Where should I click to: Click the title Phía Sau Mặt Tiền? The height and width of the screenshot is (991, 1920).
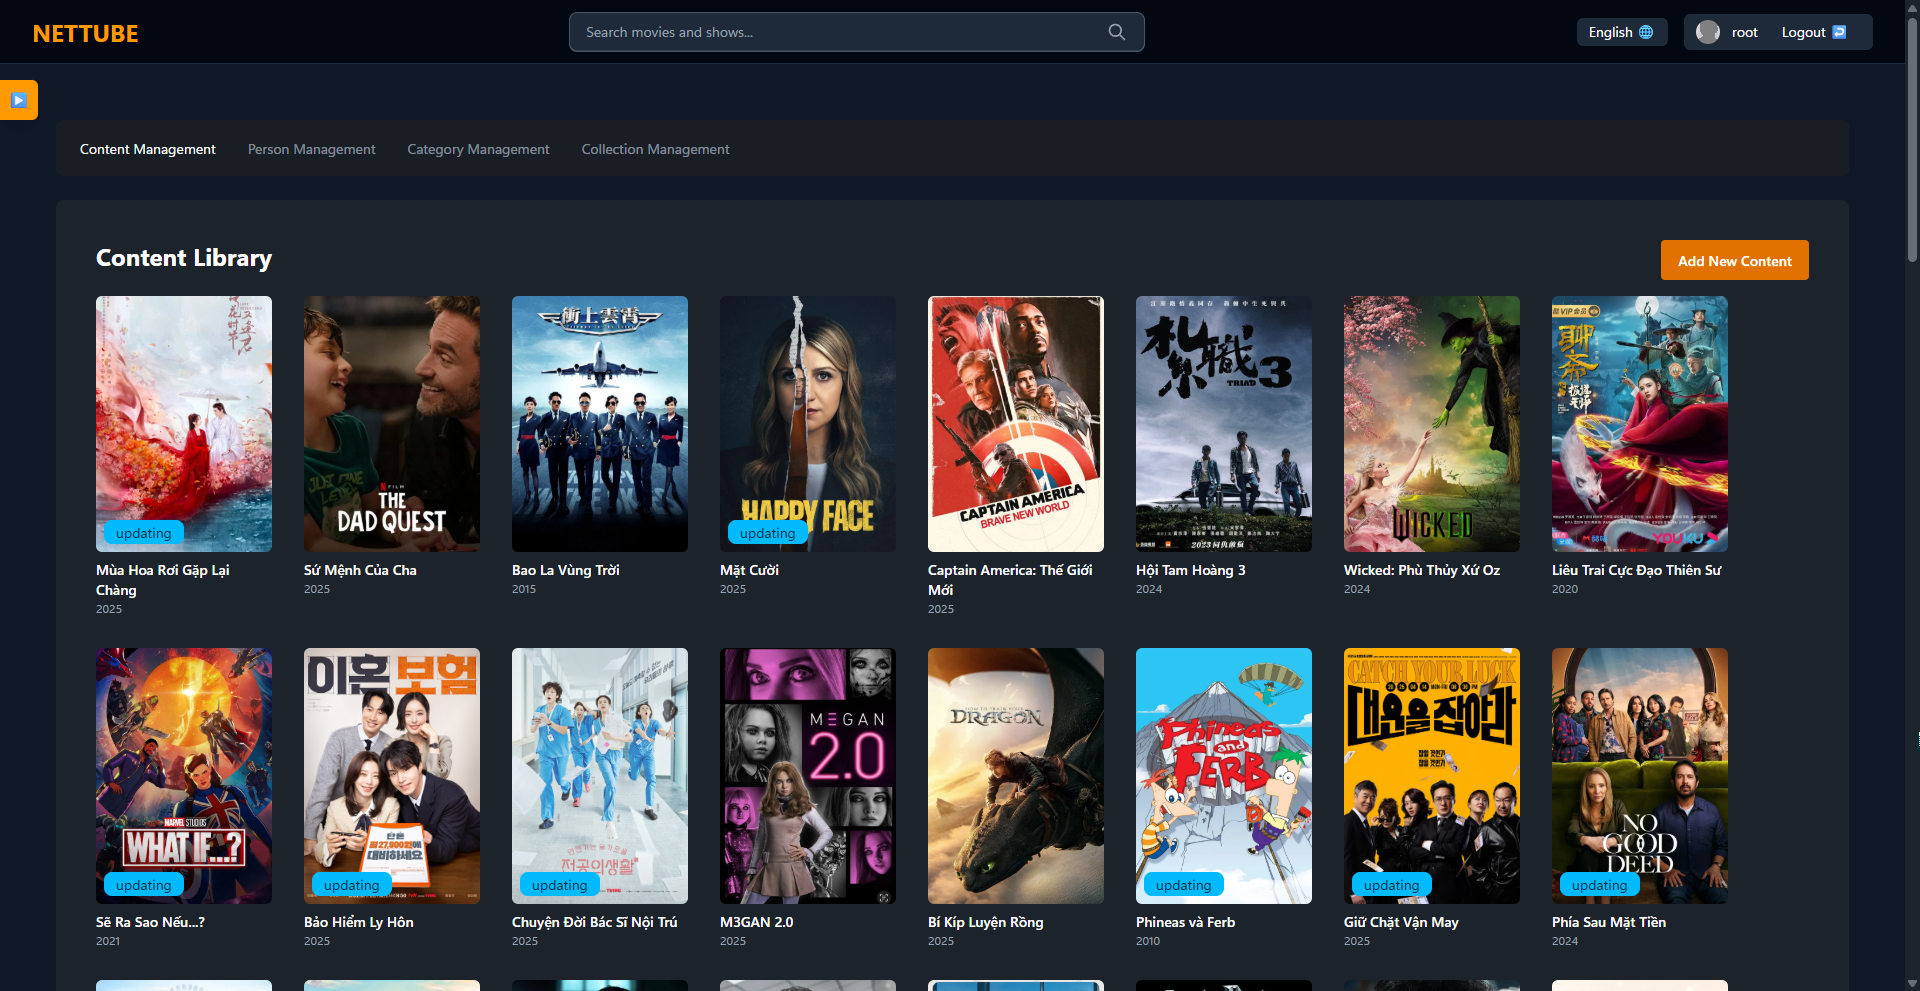point(1609,922)
